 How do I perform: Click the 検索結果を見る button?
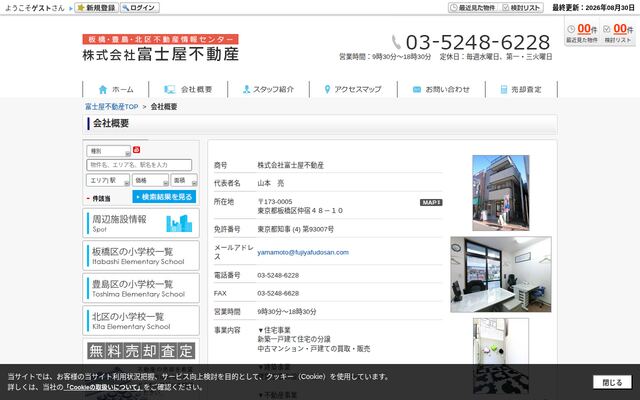[164, 197]
